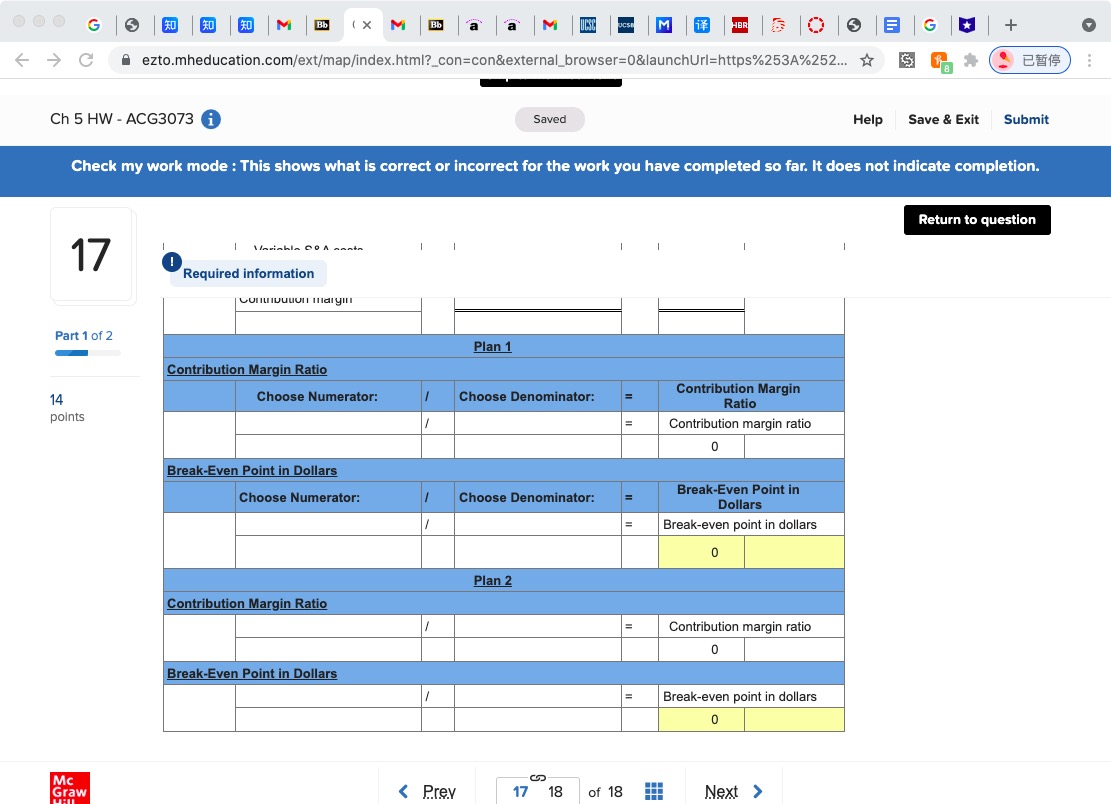Image resolution: width=1111 pixels, height=804 pixels.
Task: Click question number 18 in the pager
Action: pos(555,791)
